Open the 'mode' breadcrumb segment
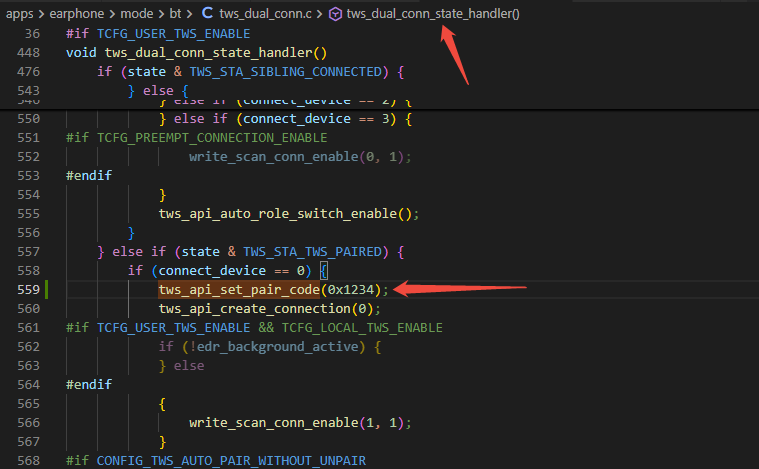 point(137,14)
